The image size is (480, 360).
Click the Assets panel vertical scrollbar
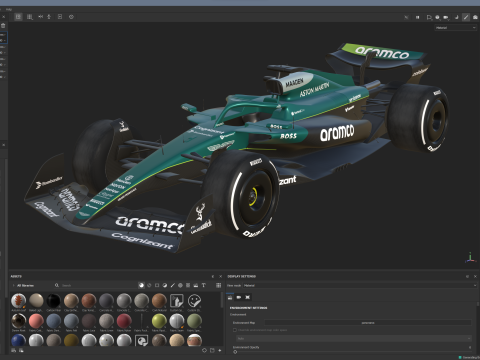222,300
